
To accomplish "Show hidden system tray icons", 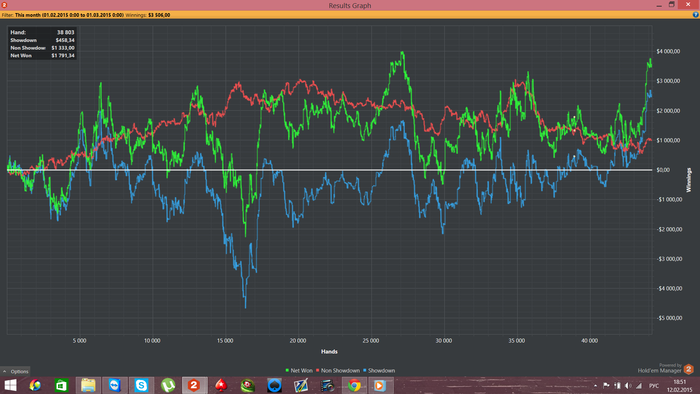I will coord(596,386).
